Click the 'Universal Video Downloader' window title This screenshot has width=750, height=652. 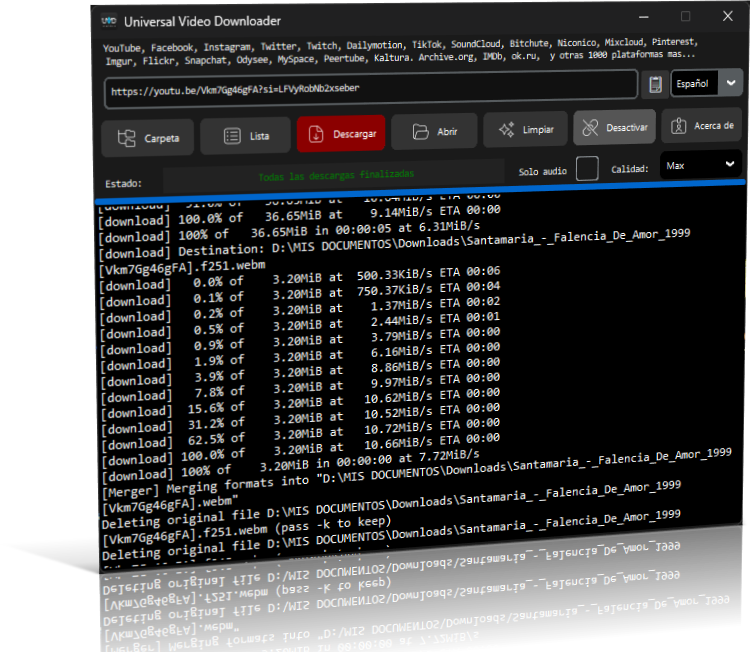pos(202,22)
